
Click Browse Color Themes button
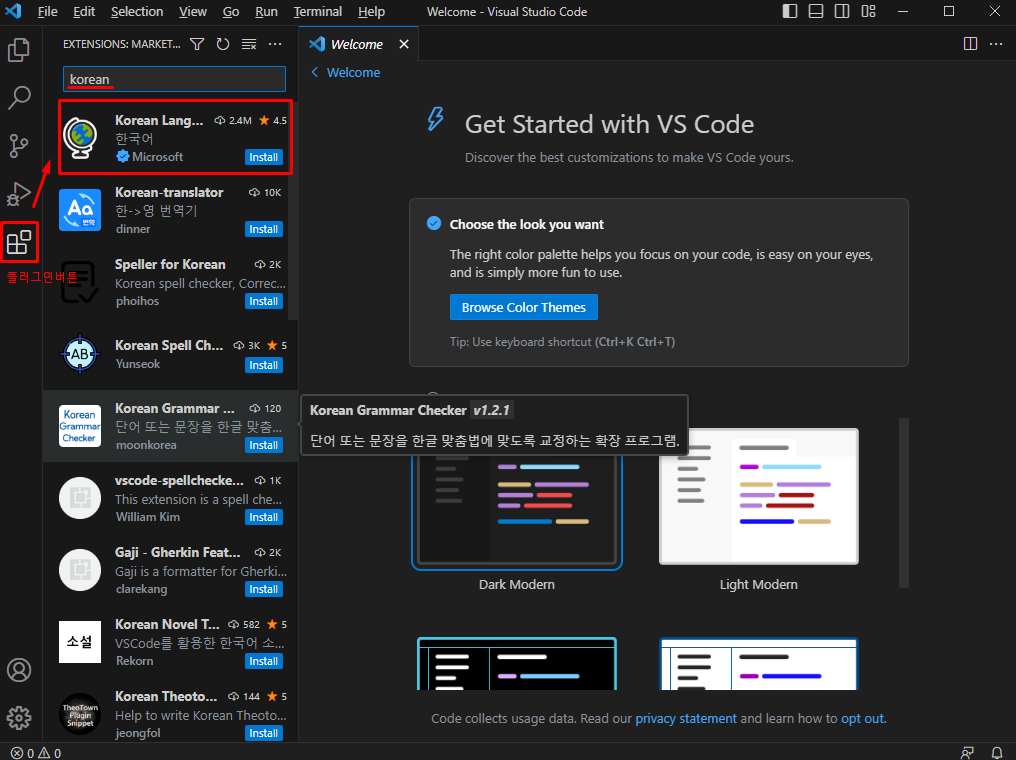tap(524, 307)
